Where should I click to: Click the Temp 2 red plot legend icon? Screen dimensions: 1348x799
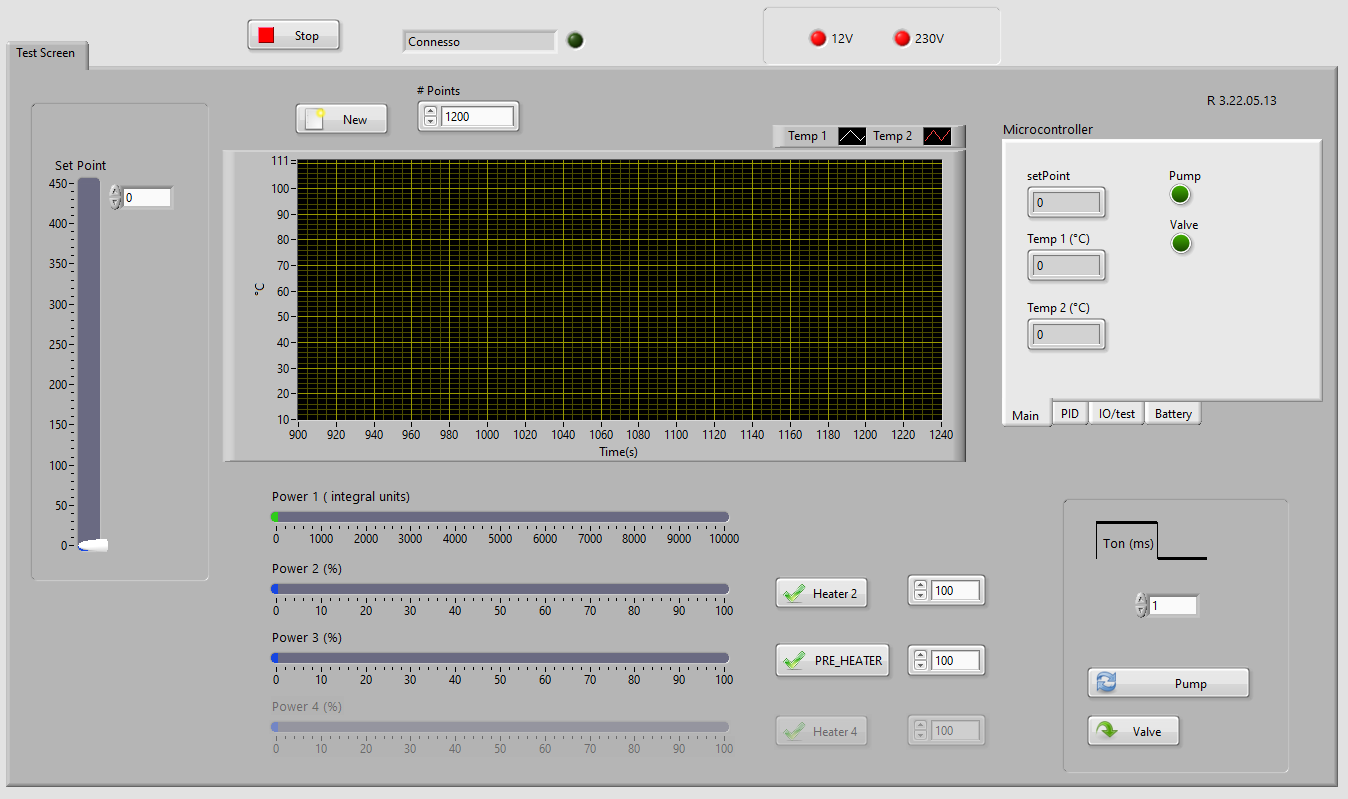(937, 136)
